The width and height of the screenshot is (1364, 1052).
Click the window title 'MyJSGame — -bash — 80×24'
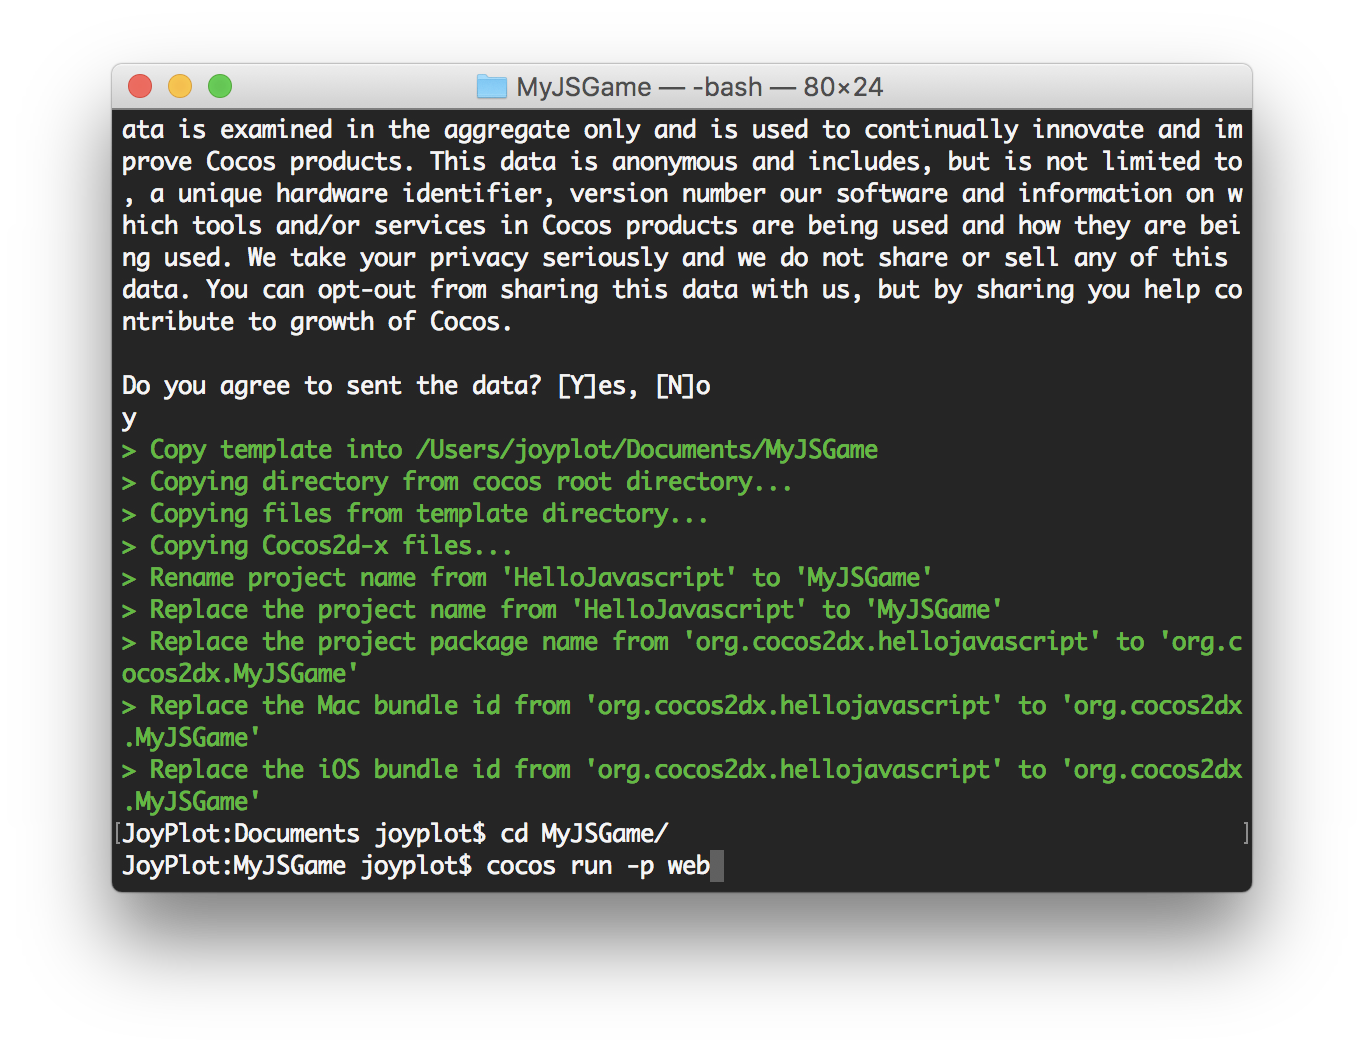[699, 87]
